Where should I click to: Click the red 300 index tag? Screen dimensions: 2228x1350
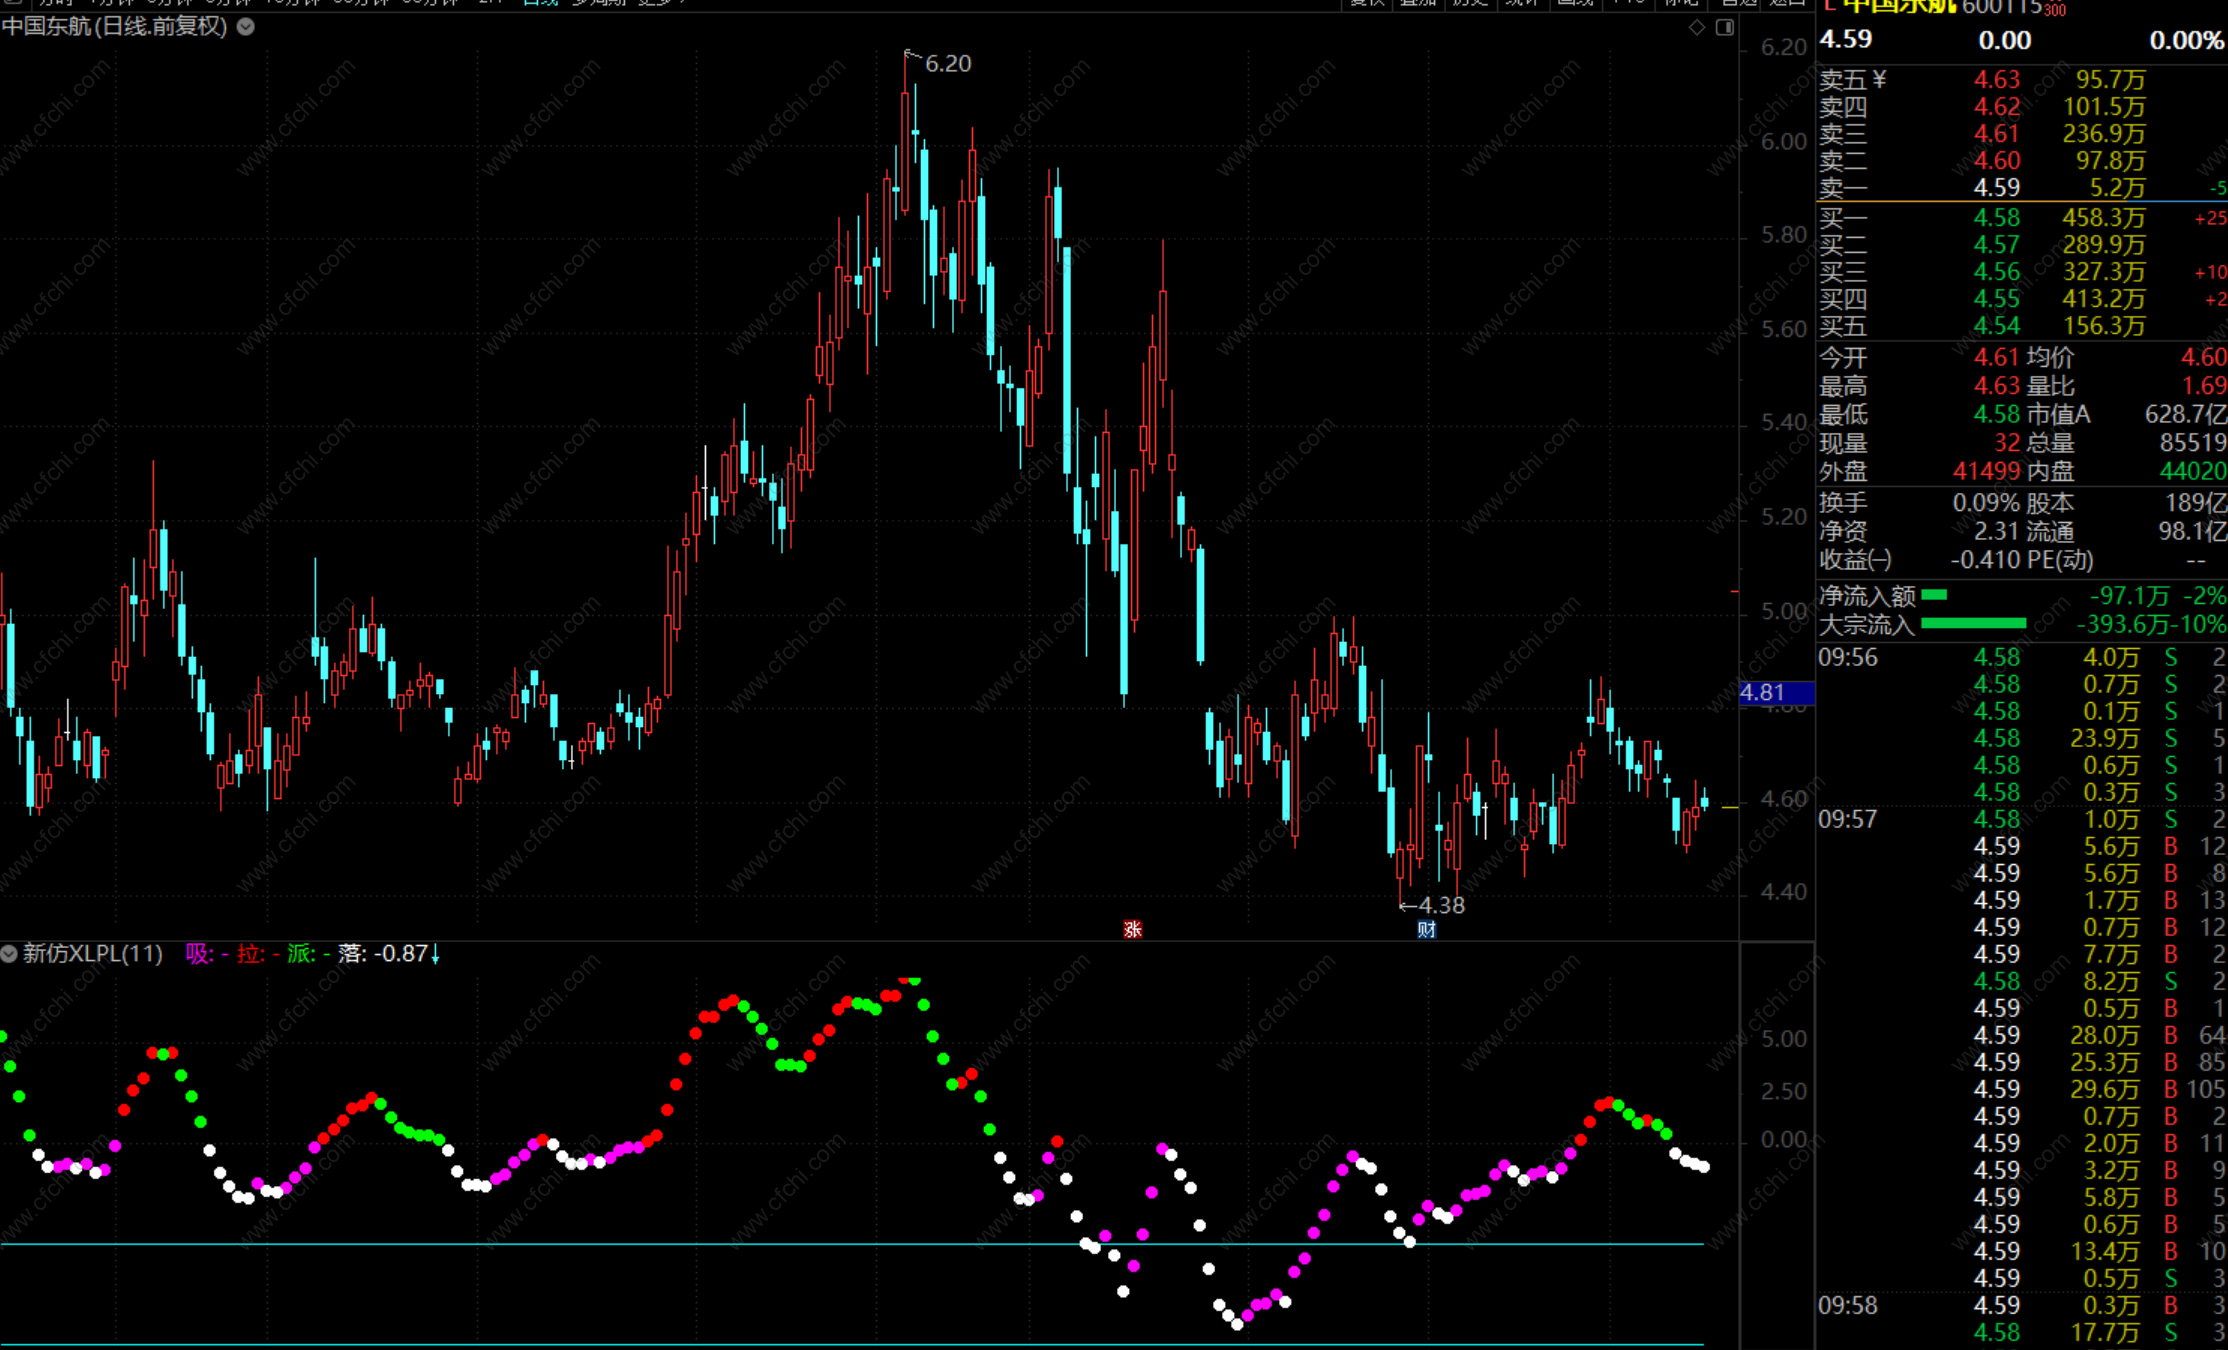[x=2054, y=10]
